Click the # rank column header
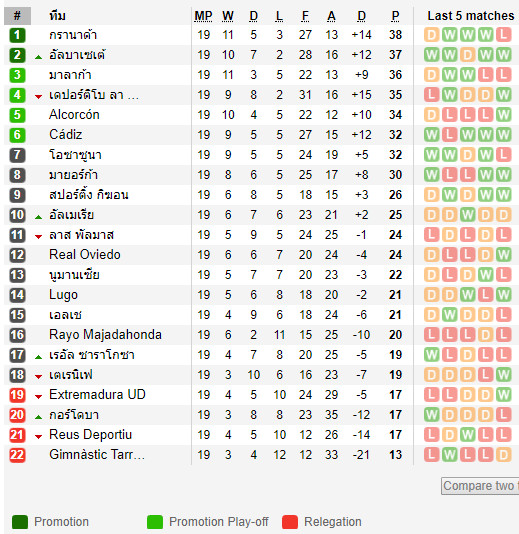Image resolution: width=519 pixels, height=534 pixels. 17,16
